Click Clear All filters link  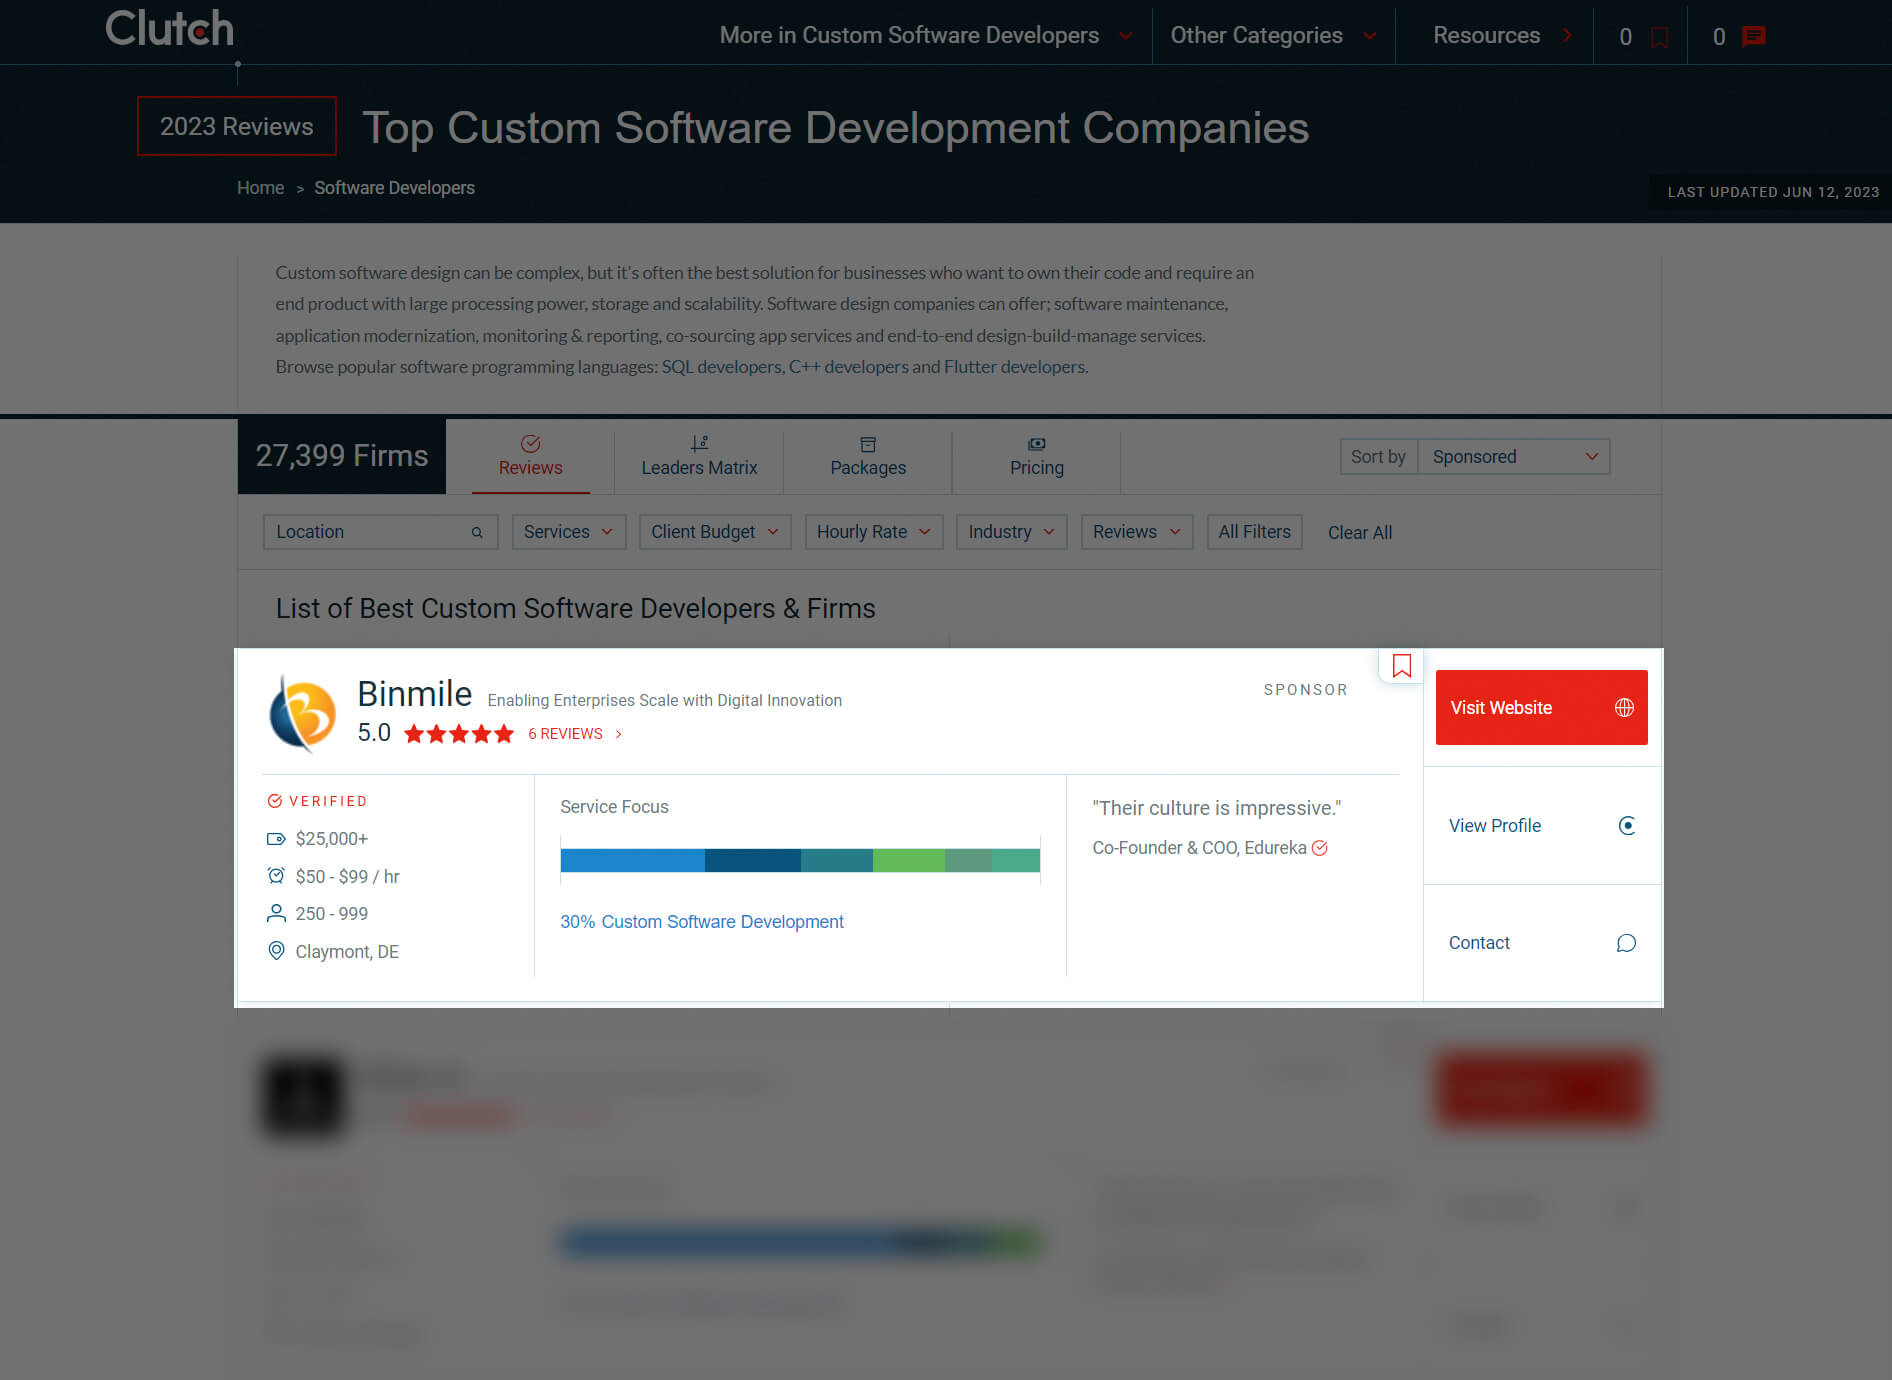click(x=1360, y=533)
